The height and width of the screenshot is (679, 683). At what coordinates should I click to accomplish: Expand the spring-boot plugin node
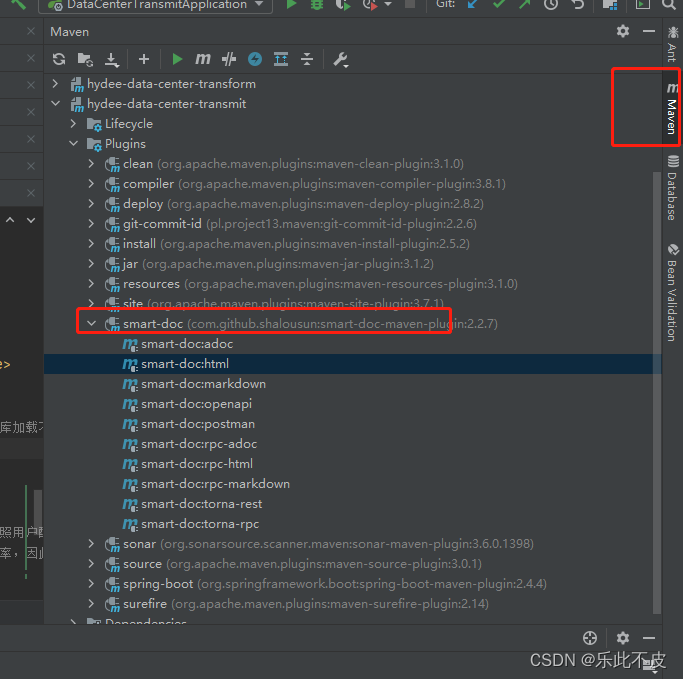coord(91,584)
